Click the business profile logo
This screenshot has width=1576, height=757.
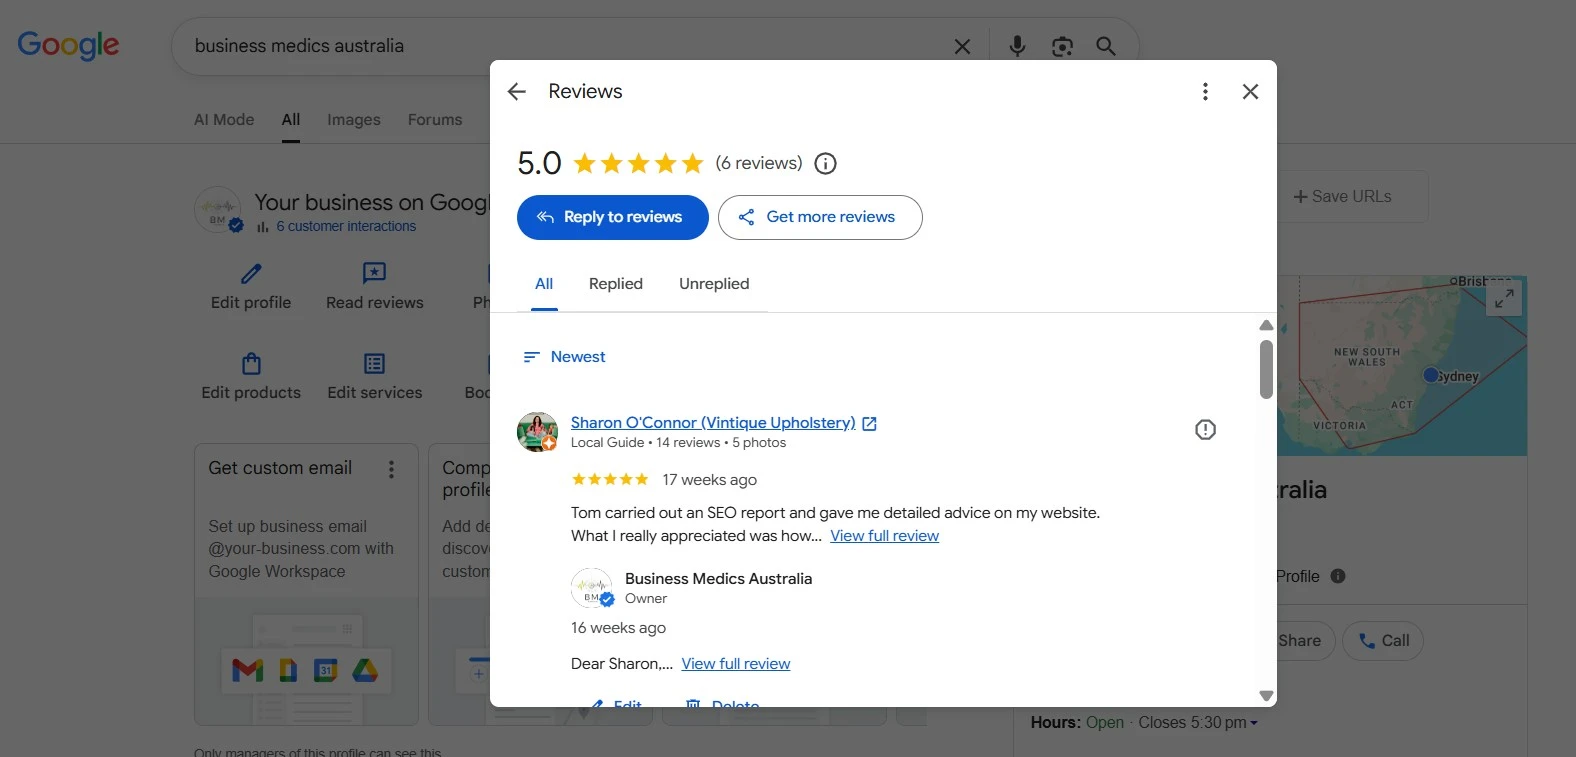click(218, 210)
